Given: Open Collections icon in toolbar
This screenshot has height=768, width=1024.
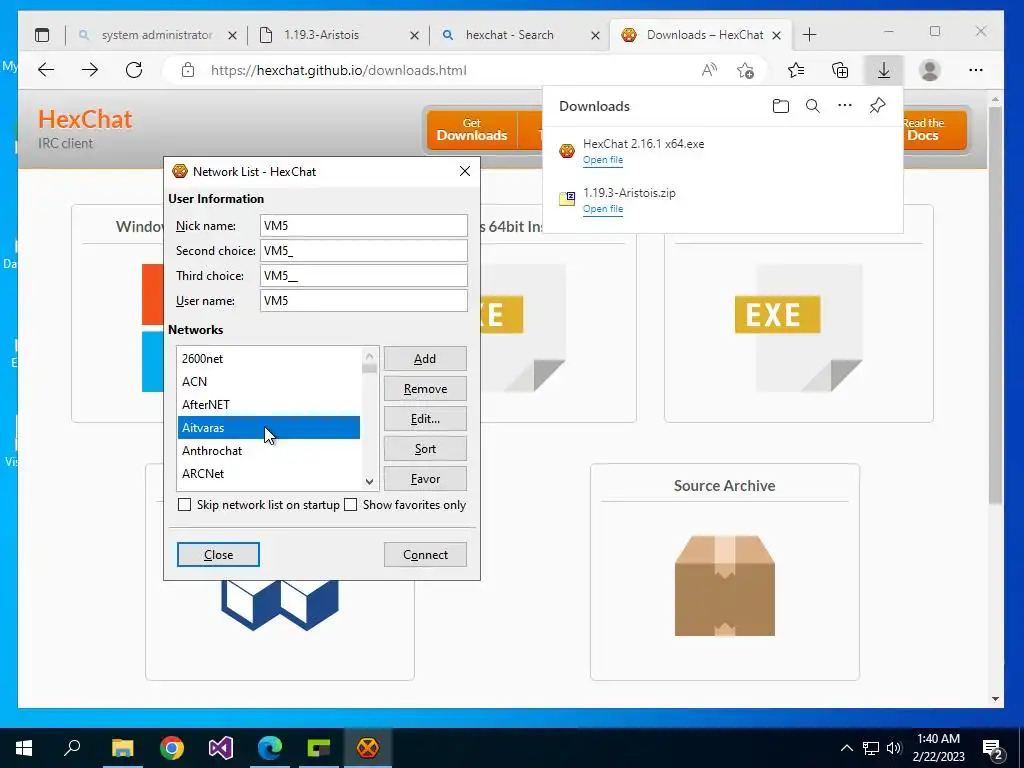Looking at the screenshot, I should point(840,70).
